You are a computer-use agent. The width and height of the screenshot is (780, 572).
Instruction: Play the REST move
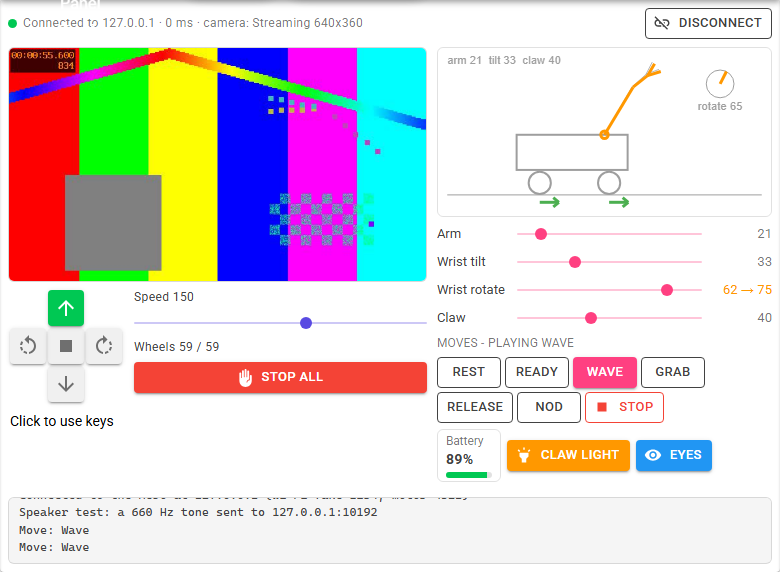(469, 372)
